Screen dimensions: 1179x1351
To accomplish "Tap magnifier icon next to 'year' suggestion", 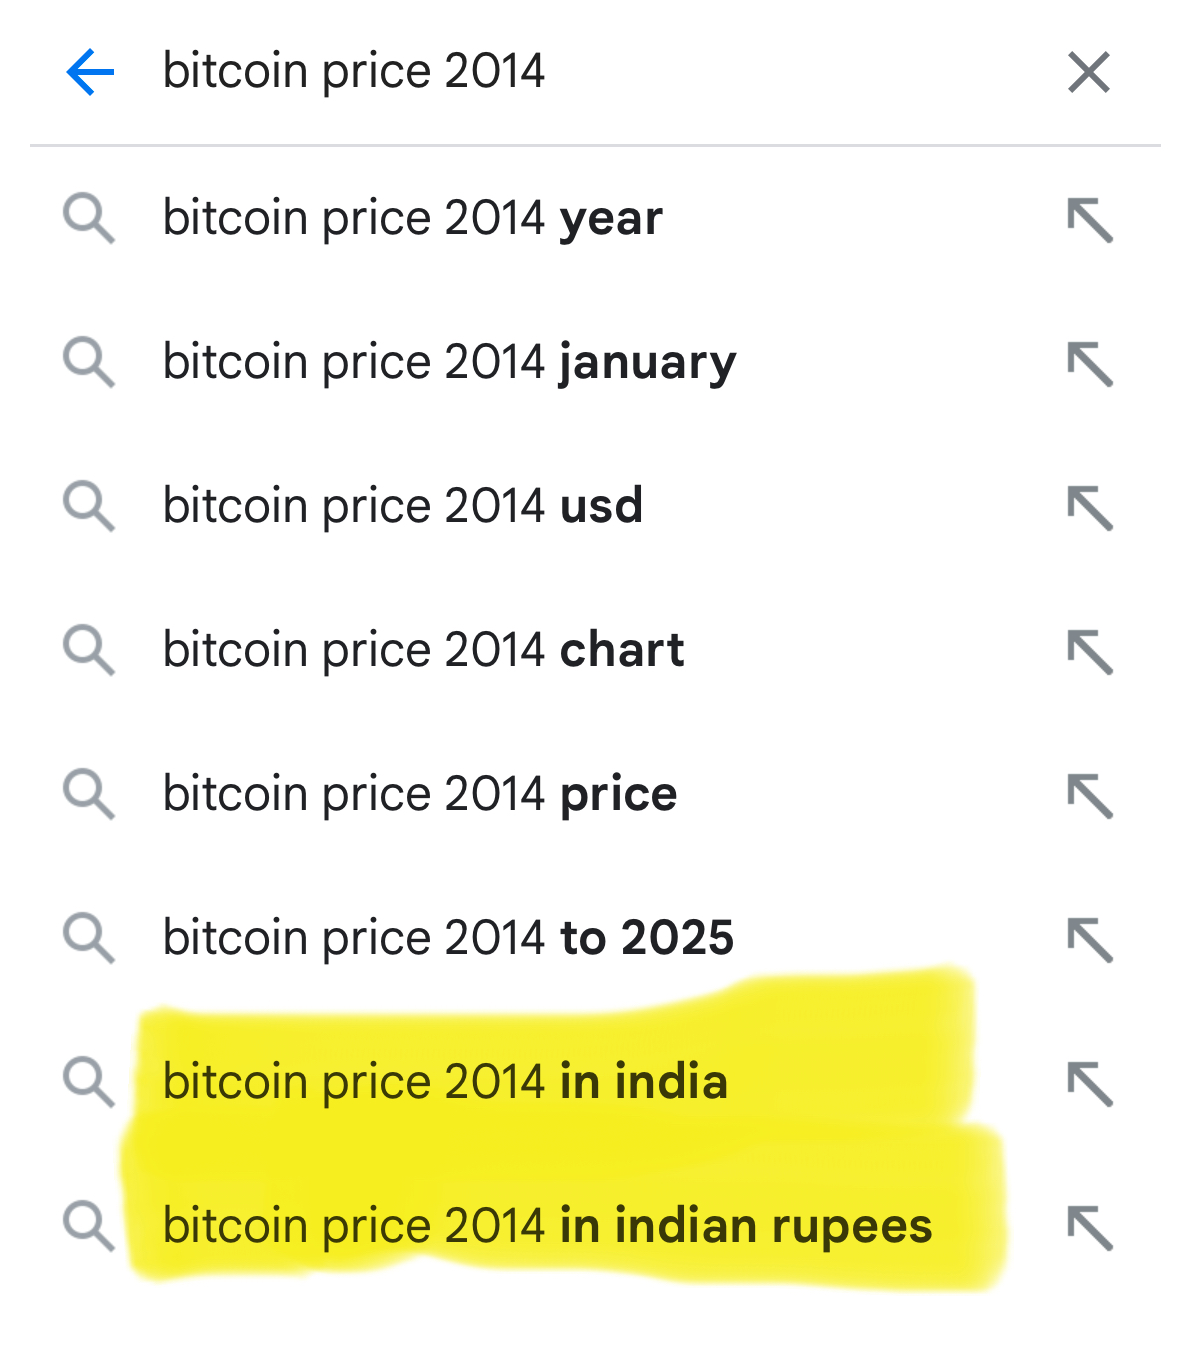I will 88,219.
